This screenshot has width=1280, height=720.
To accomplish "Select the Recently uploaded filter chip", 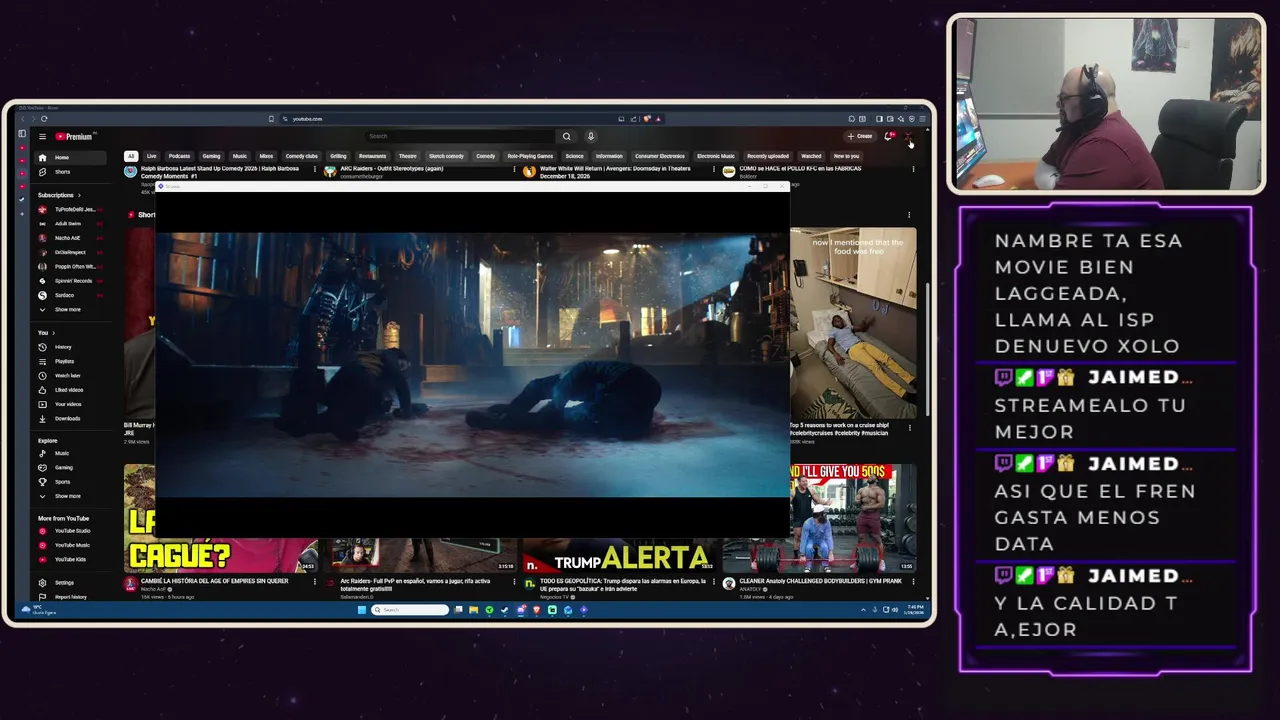I will tap(768, 156).
